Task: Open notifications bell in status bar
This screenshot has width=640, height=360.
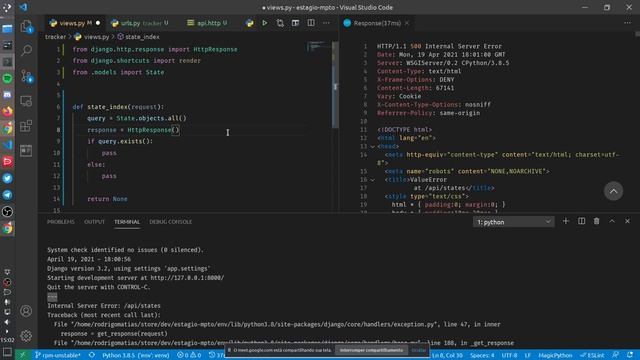Action: (x=630, y=355)
